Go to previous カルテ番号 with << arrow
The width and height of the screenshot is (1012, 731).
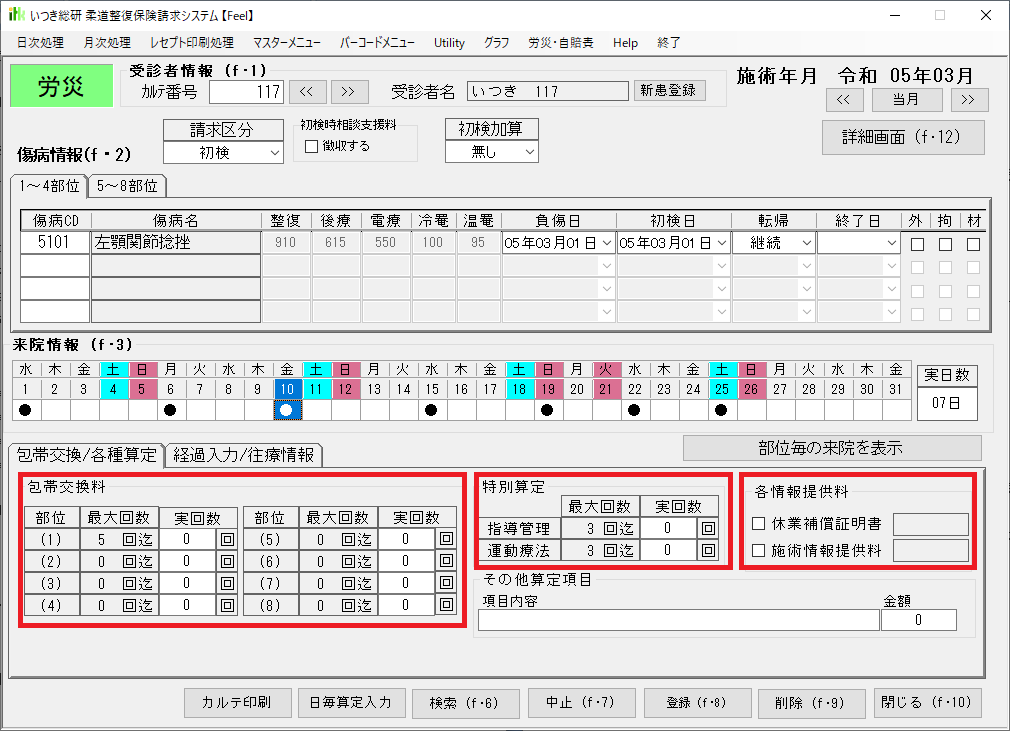[306, 92]
